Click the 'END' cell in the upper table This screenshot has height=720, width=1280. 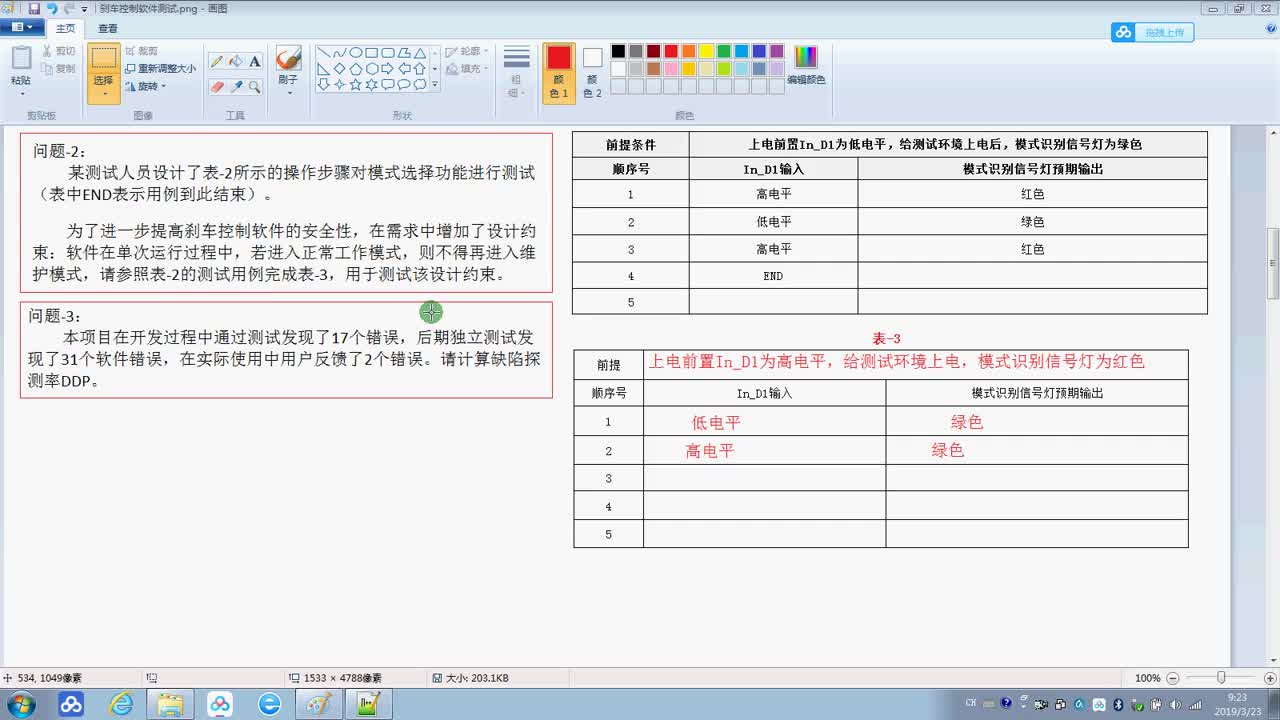(773, 276)
